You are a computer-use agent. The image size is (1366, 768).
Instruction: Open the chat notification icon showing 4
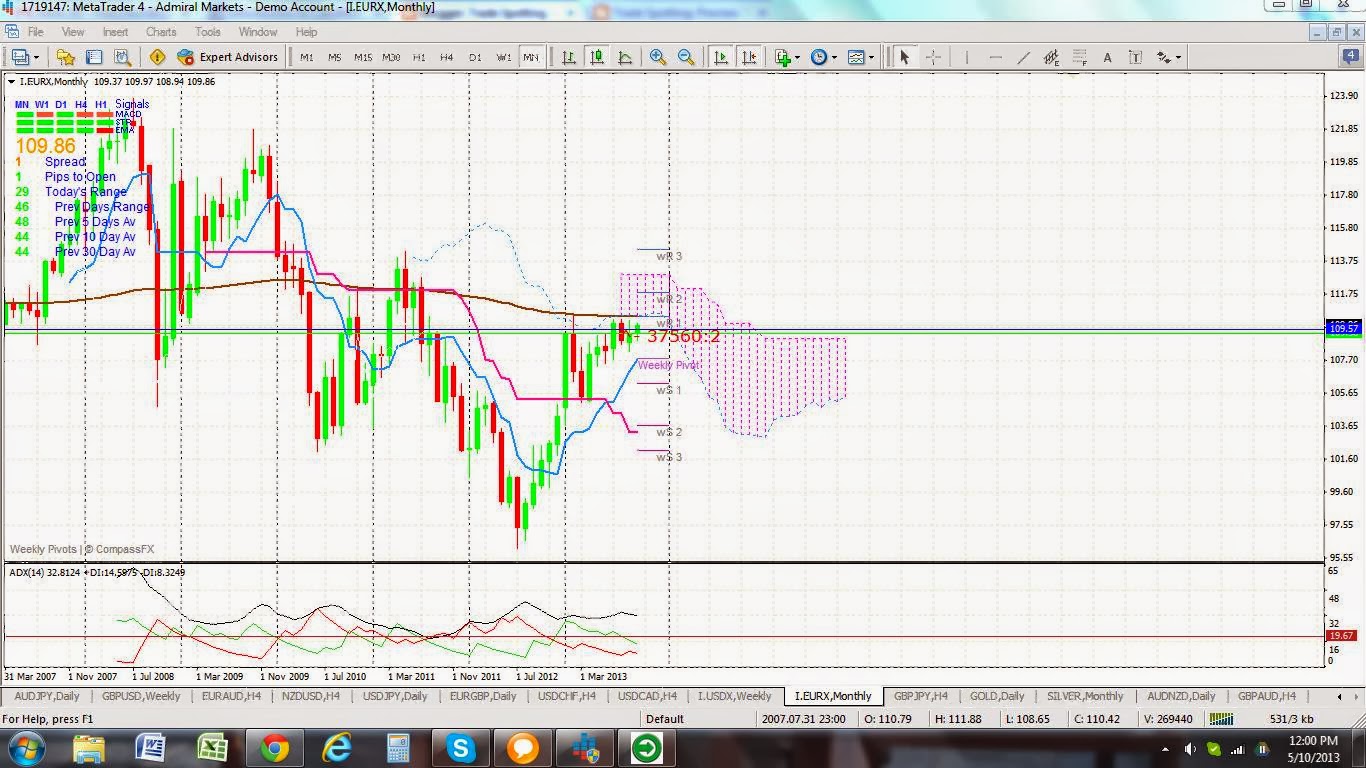point(1349,57)
